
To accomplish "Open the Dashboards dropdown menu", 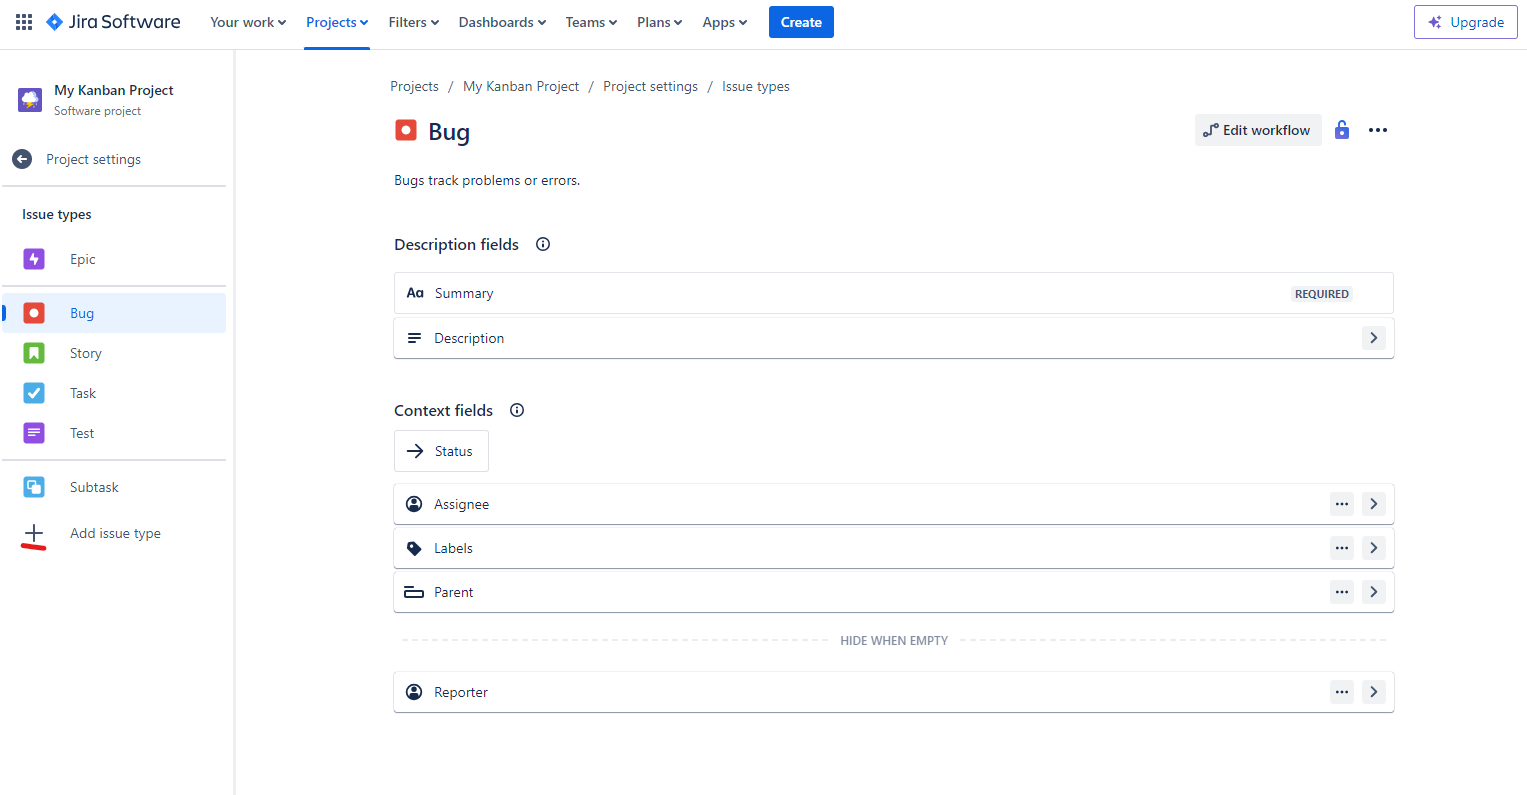I will (502, 22).
